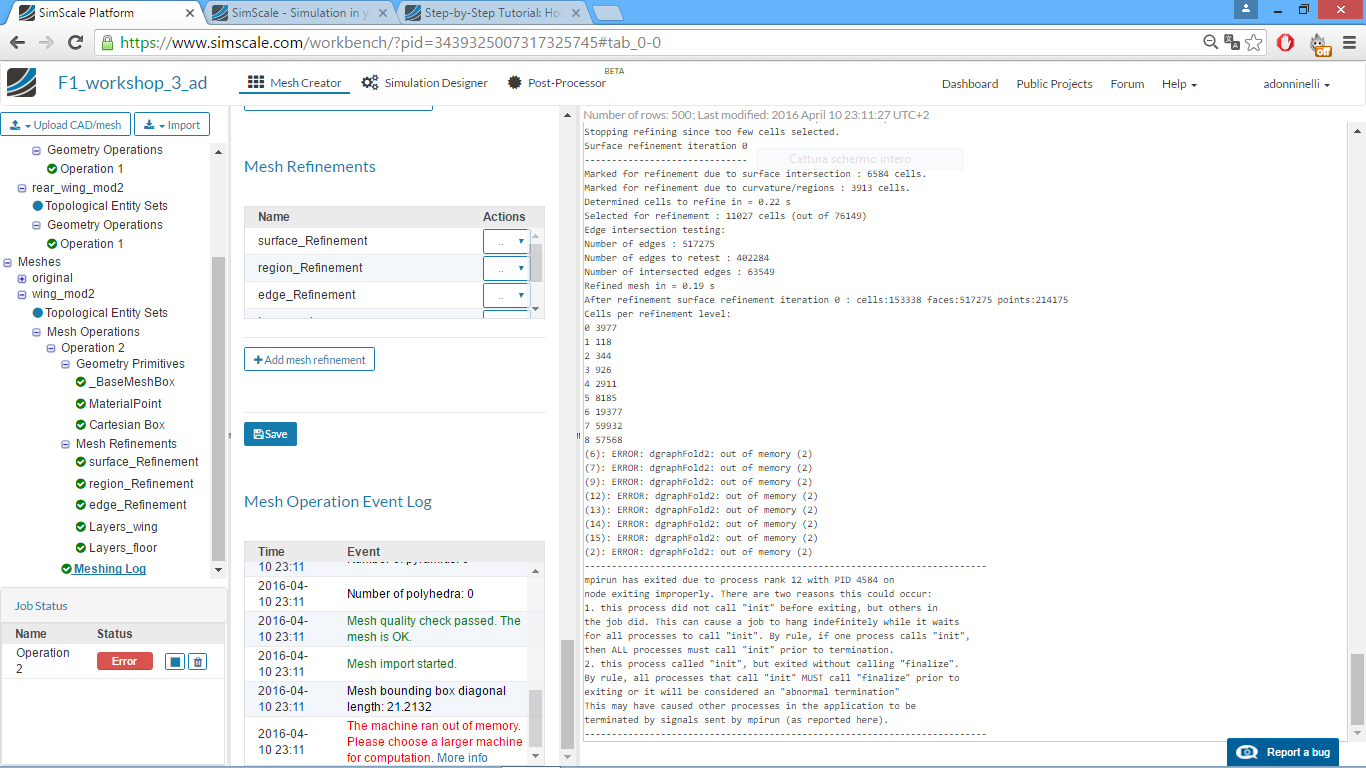Click the green padlock in the address bar
Image resolution: width=1366 pixels, height=768 pixels.
coord(107,43)
